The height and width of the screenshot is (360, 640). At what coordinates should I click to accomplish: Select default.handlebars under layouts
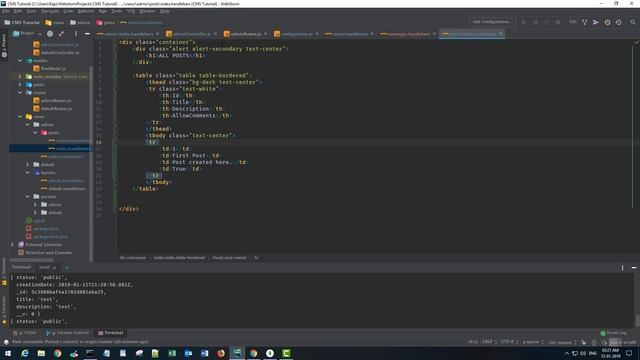63,189
